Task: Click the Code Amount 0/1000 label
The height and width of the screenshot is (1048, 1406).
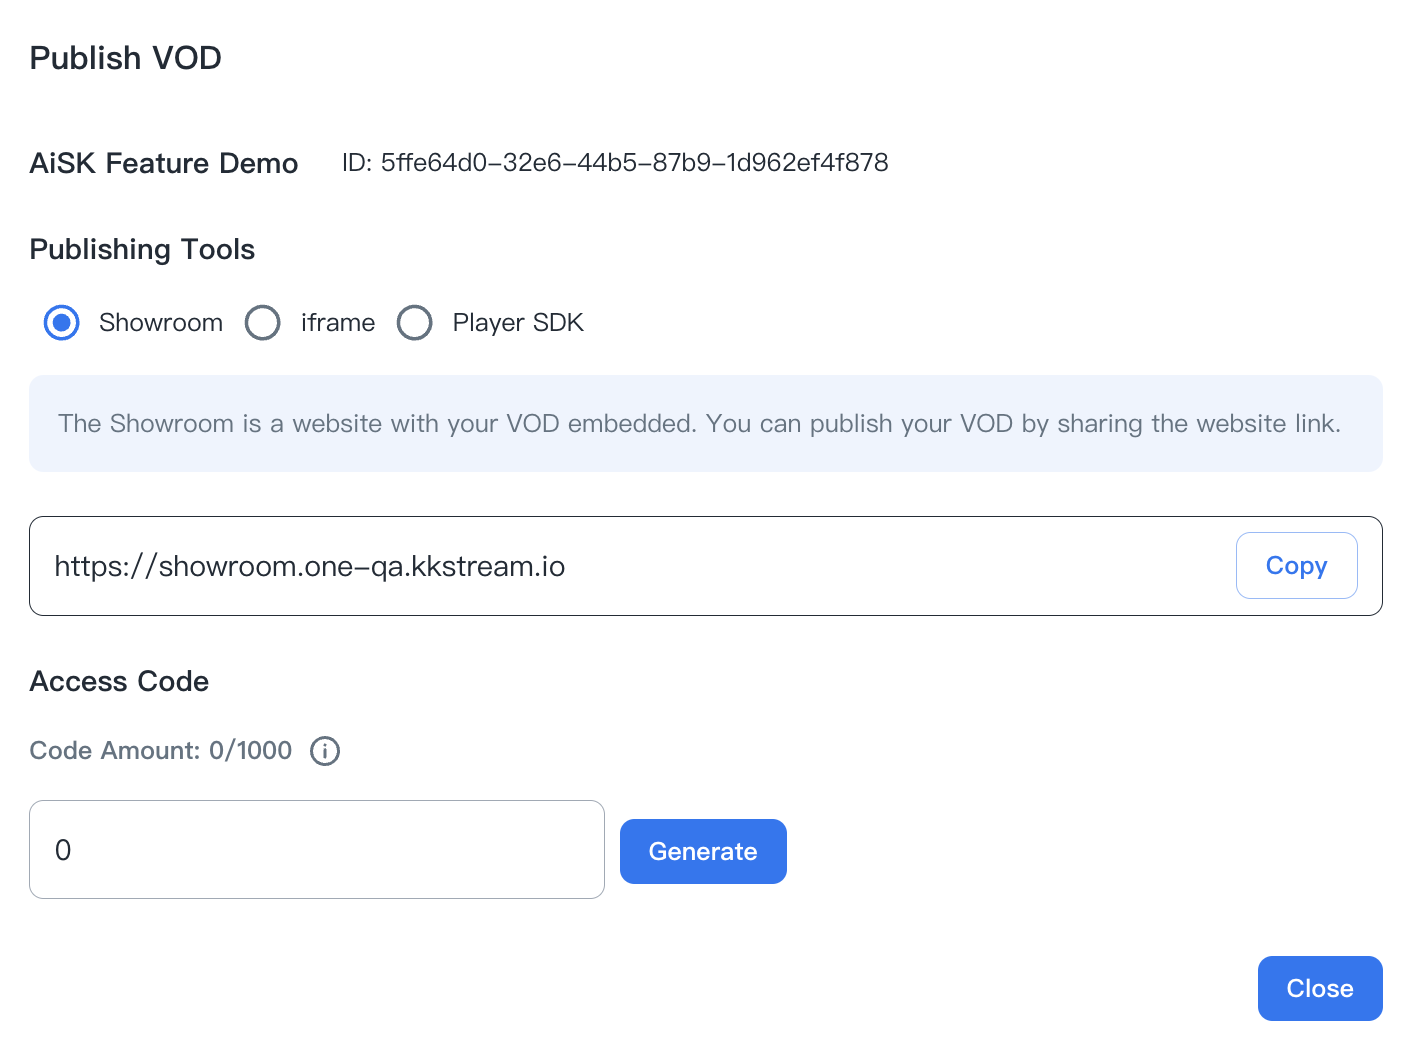Action: (161, 751)
